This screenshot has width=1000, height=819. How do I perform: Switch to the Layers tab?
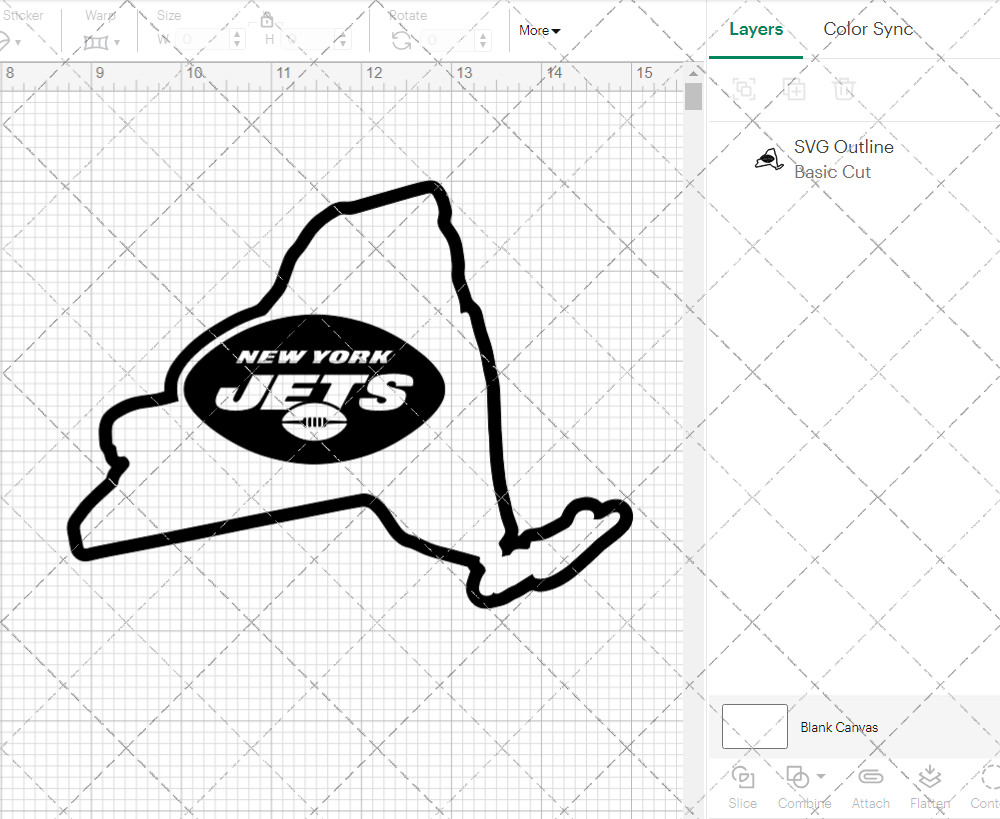pyautogui.click(x=756, y=29)
